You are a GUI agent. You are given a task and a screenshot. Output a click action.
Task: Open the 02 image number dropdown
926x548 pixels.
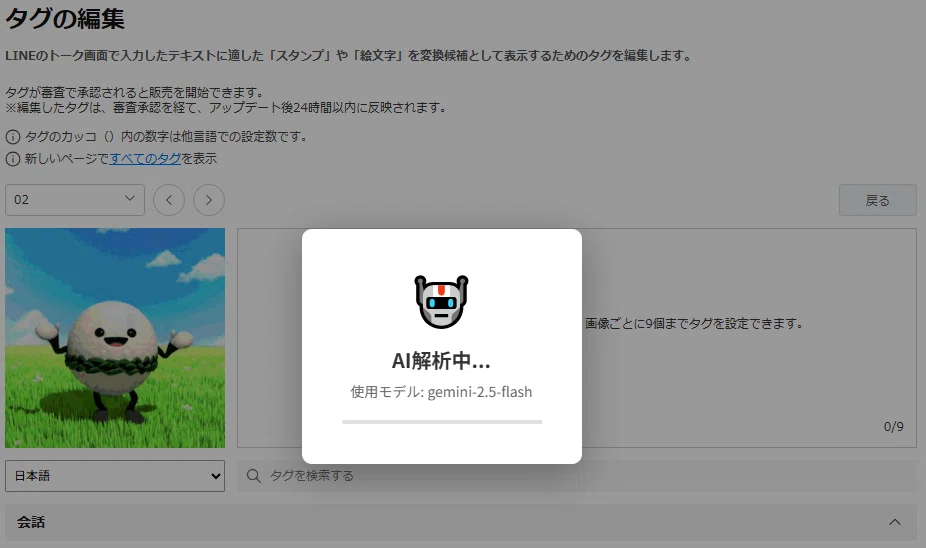click(x=75, y=200)
